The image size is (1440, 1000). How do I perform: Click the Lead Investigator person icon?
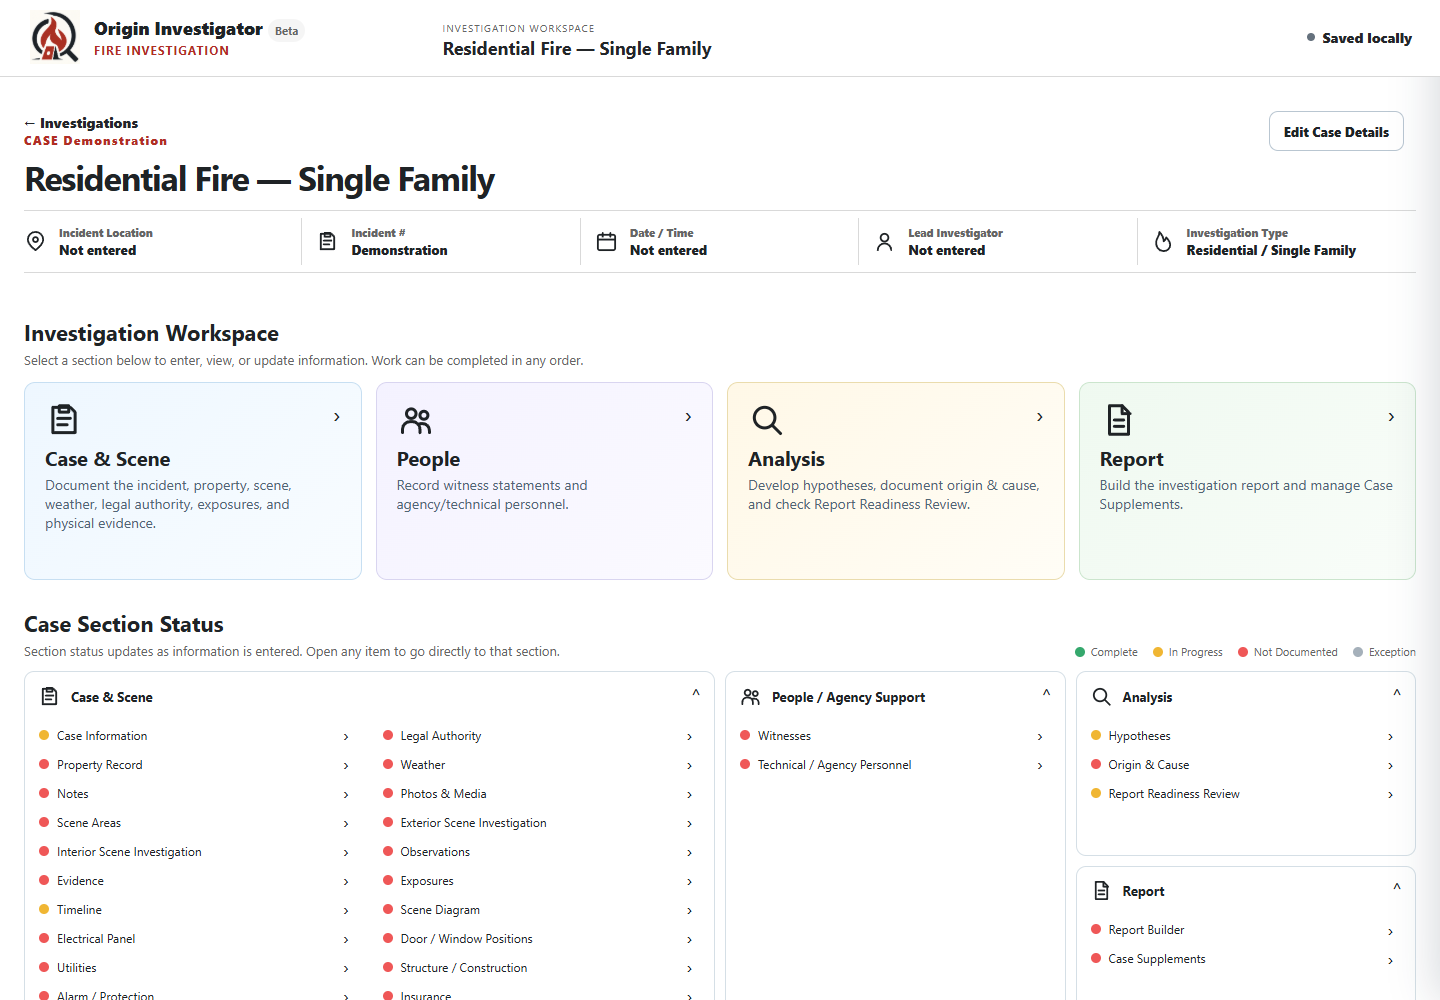(884, 241)
